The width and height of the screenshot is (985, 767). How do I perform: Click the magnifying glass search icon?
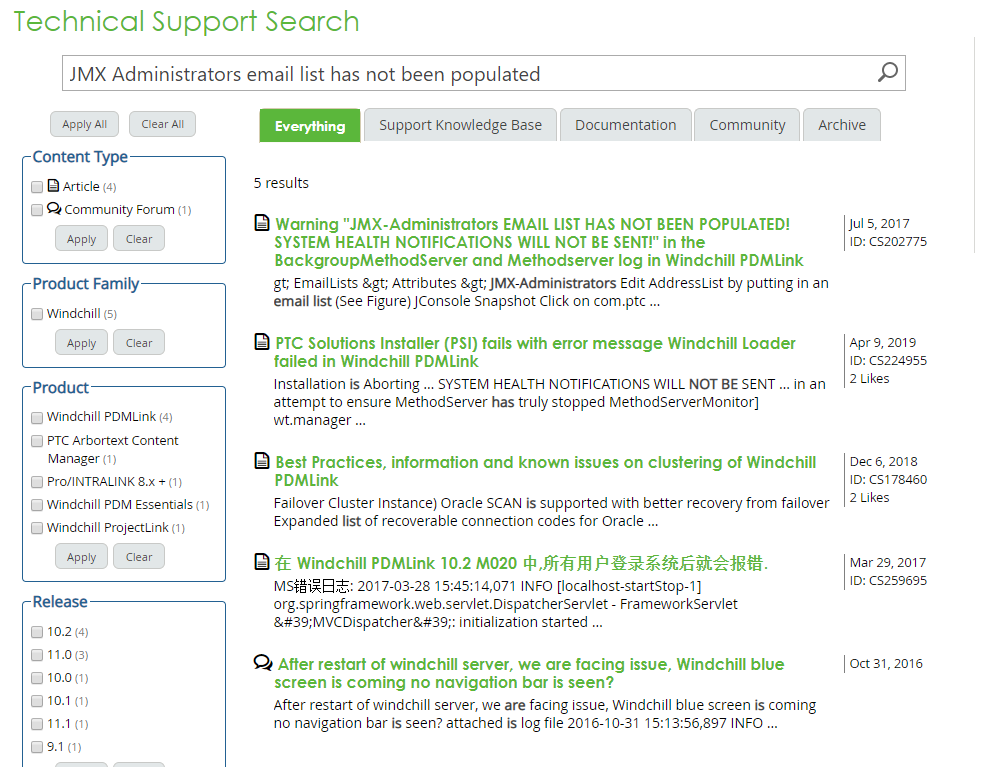(888, 72)
